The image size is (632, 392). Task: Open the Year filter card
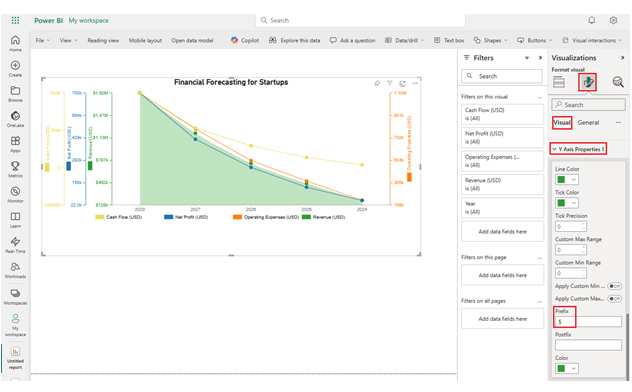pyautogui.click(x=502, y=207)
